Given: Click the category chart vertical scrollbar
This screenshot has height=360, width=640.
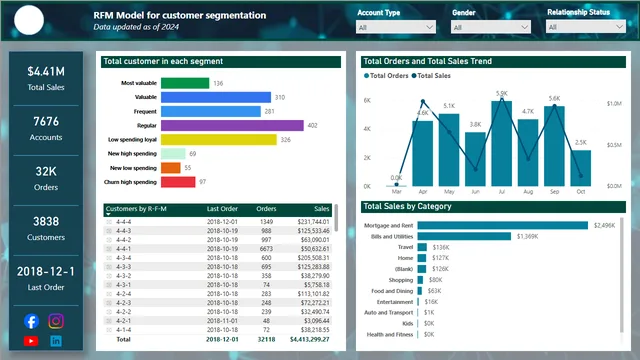Looking at the screenshot, I should point(622,276).
